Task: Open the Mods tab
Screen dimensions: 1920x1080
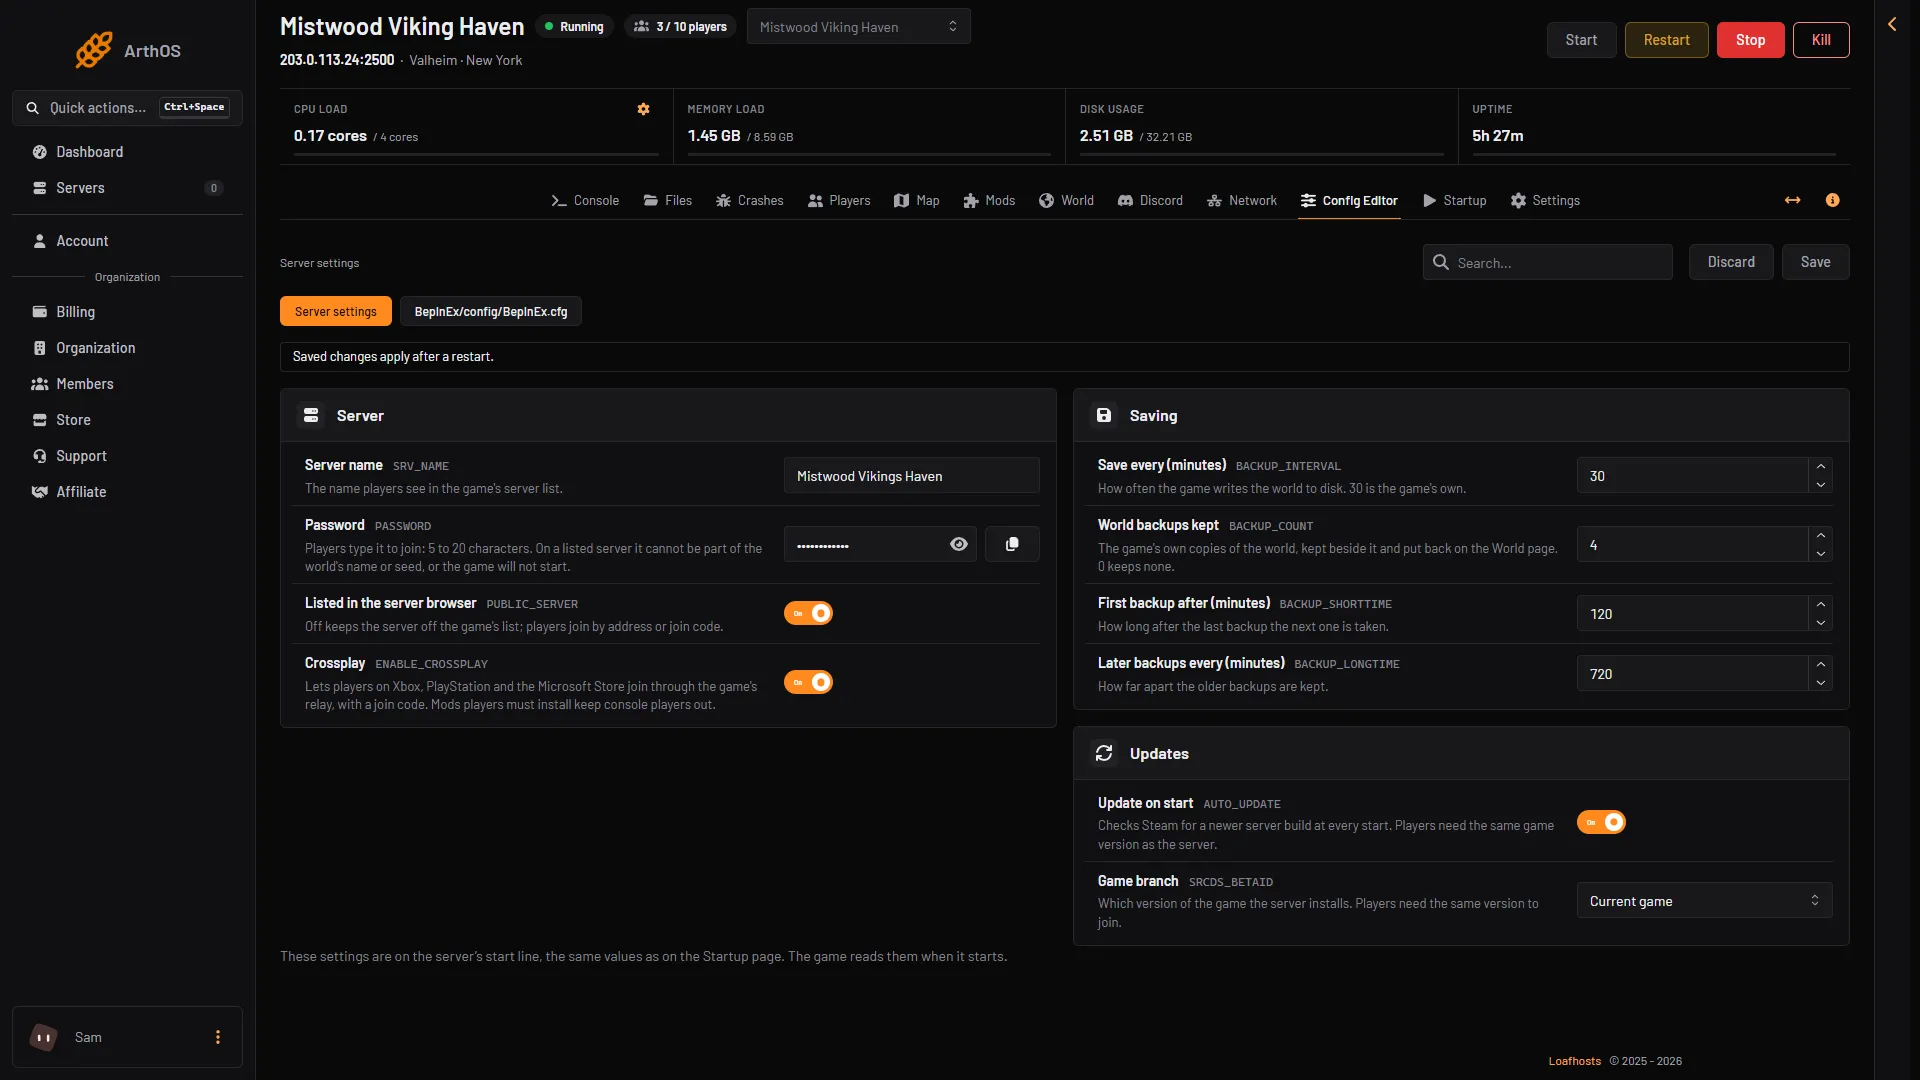Action: (989, 201)
